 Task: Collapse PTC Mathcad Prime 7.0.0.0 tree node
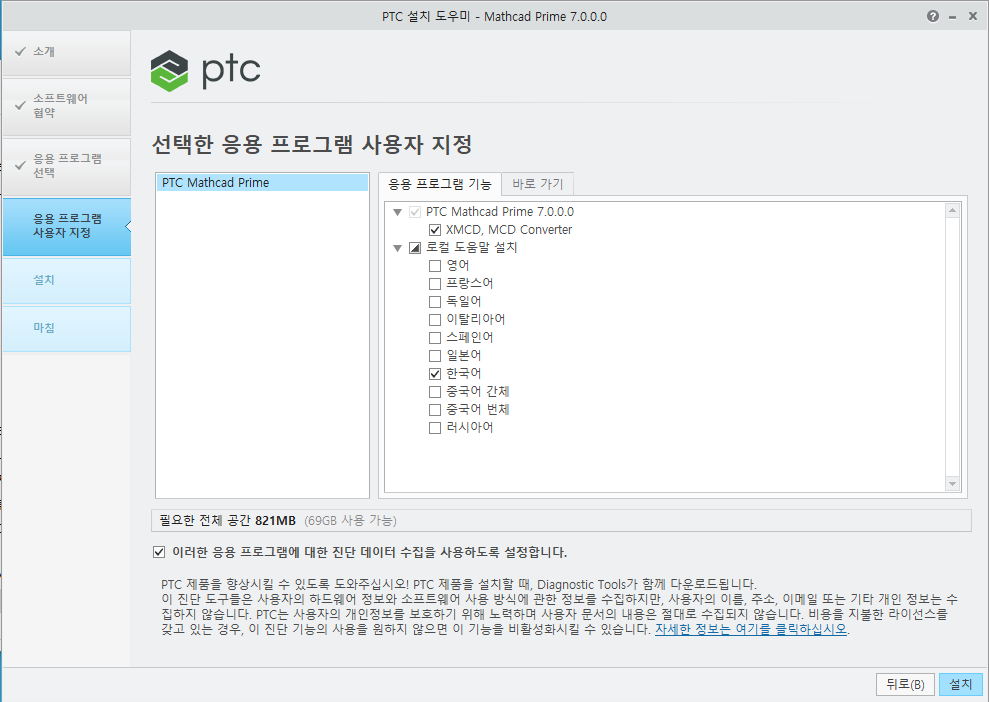tap(397, 212)
